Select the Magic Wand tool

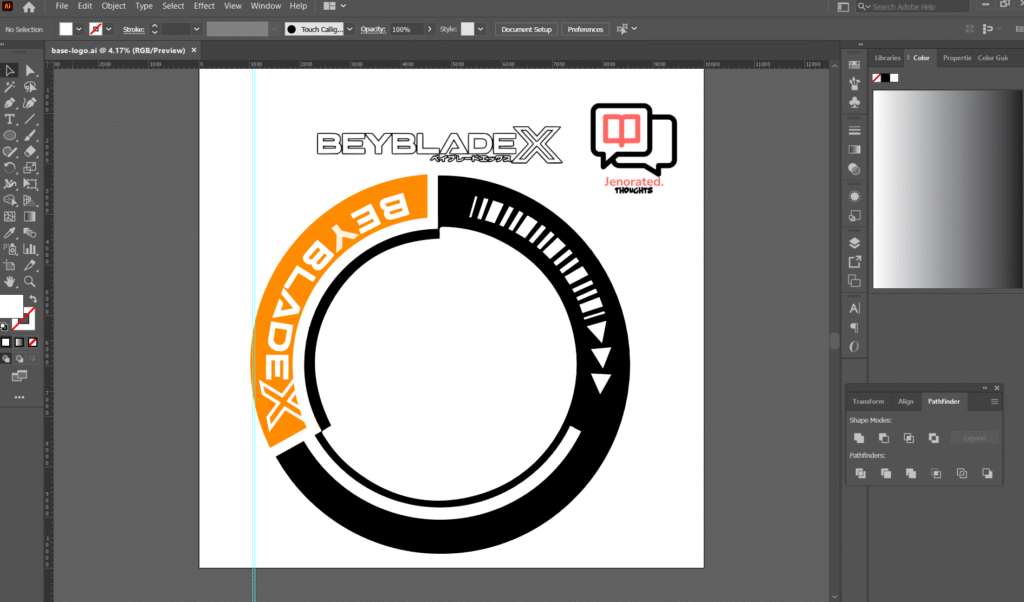(10, 87)
